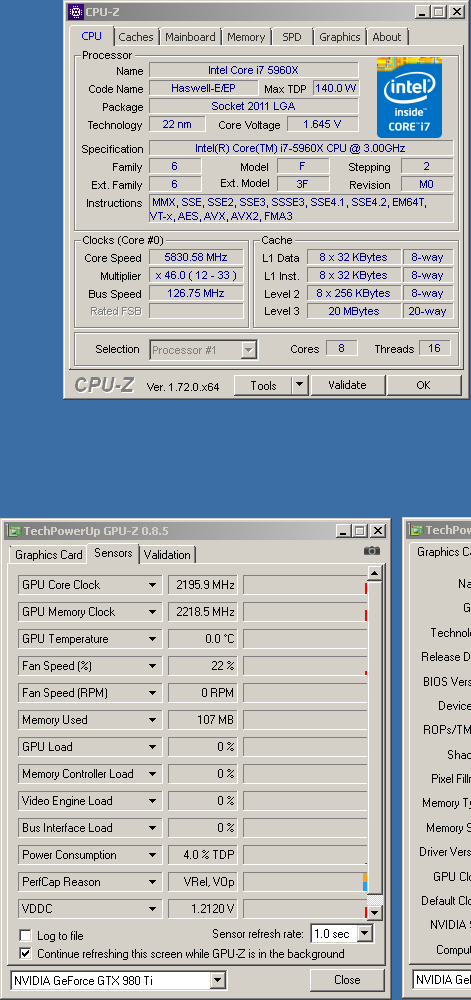Click the PerfCap Reason value VRel, VOp

coord(203,882)
